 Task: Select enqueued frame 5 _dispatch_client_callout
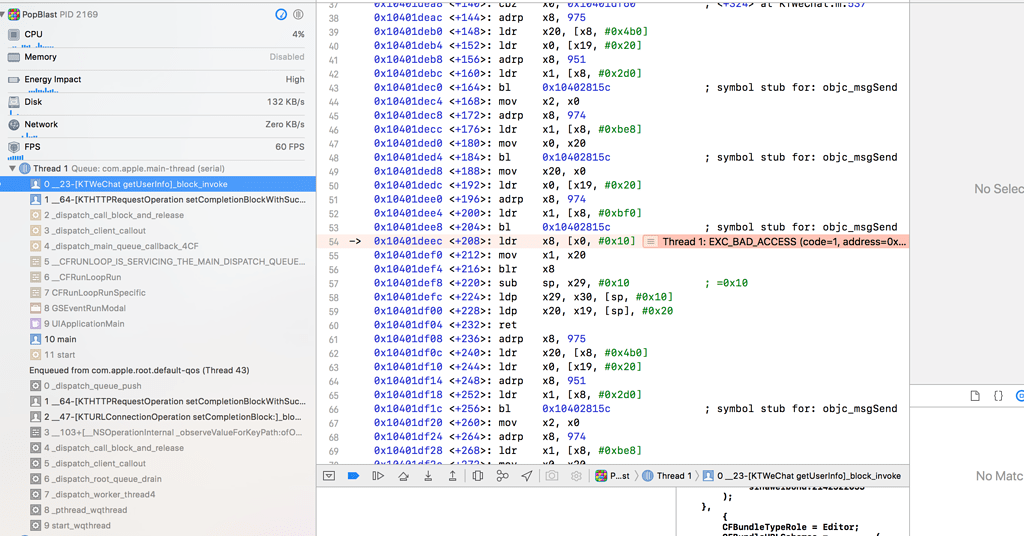pyautogui.click(x=157, y=464)
